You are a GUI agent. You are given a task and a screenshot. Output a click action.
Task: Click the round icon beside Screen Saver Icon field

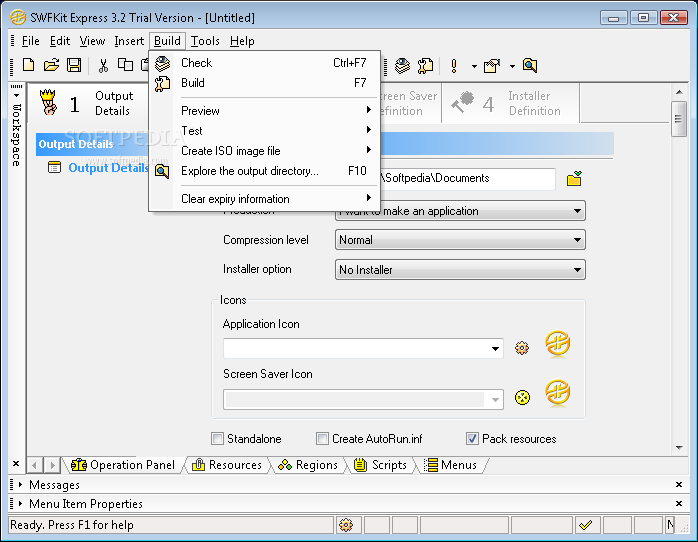[522, 397]
